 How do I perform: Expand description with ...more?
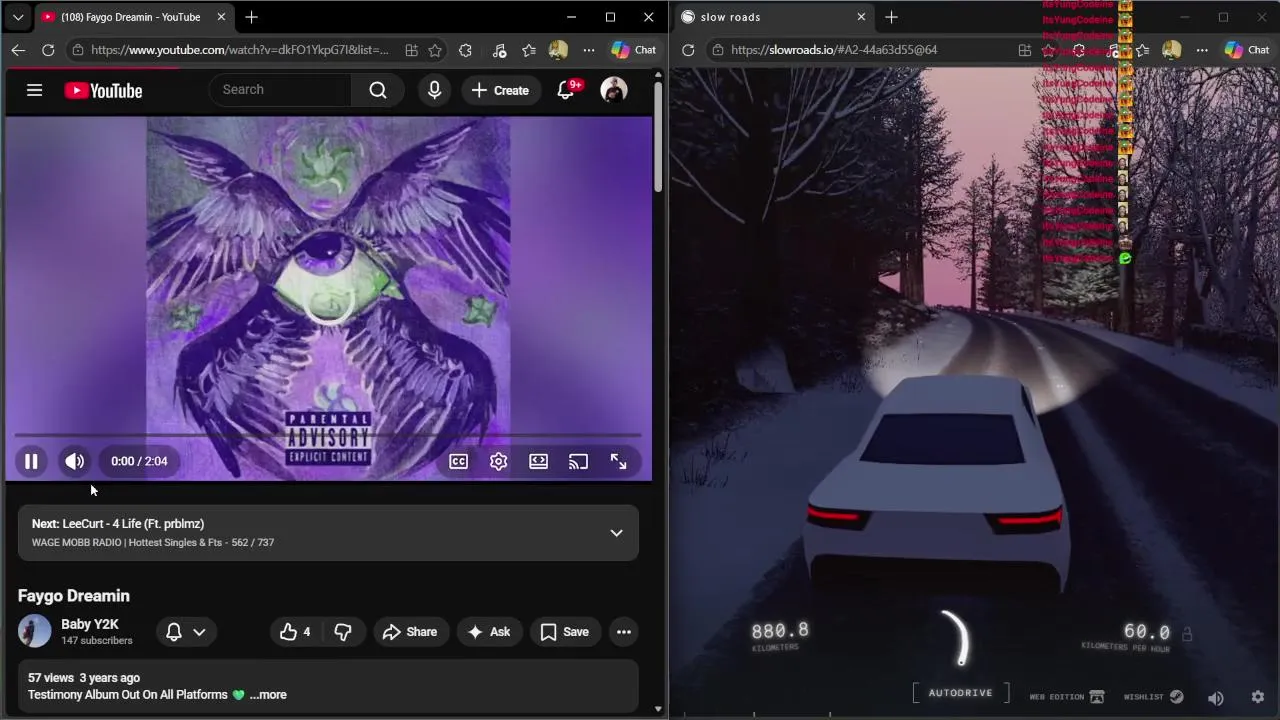(268, 695)
